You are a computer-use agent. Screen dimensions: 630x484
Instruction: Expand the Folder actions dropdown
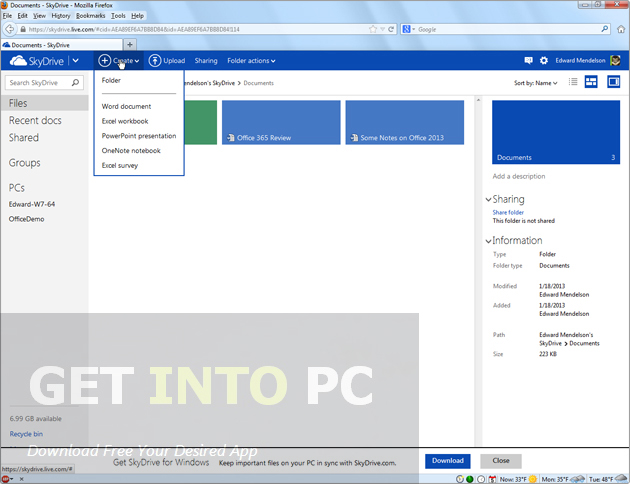(251, 61)
